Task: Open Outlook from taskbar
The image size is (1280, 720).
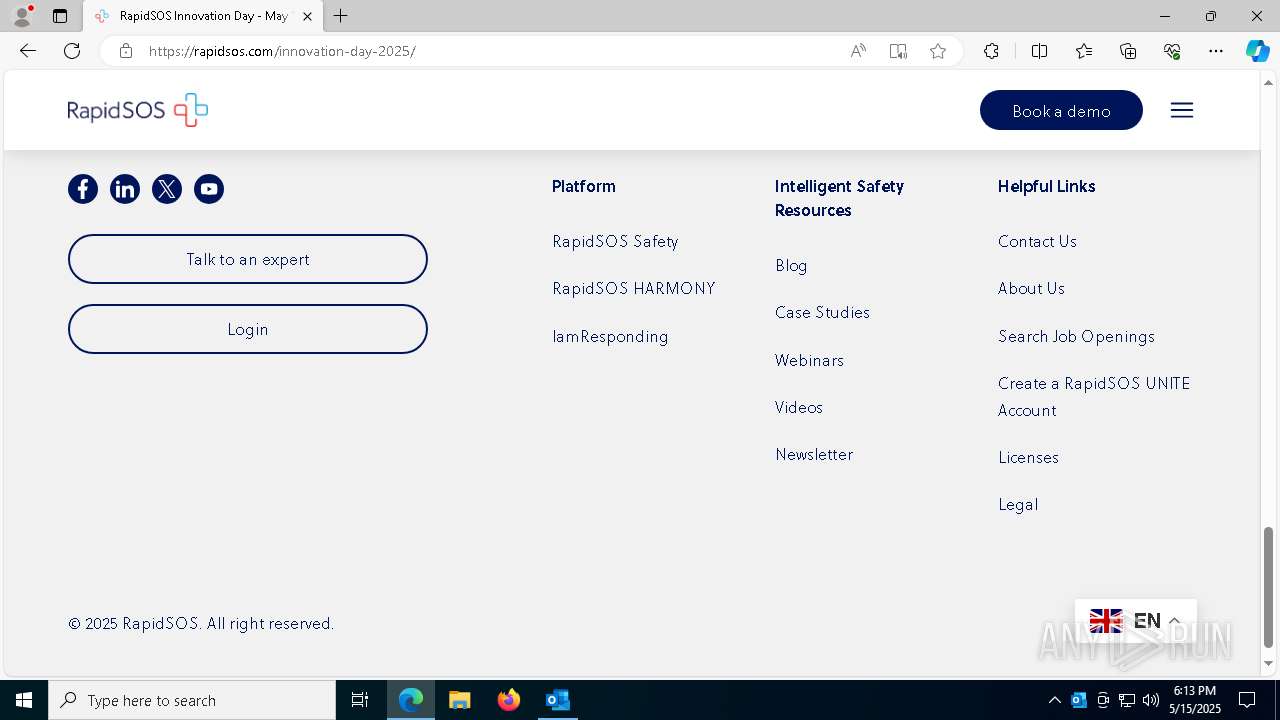Action: 557,700
